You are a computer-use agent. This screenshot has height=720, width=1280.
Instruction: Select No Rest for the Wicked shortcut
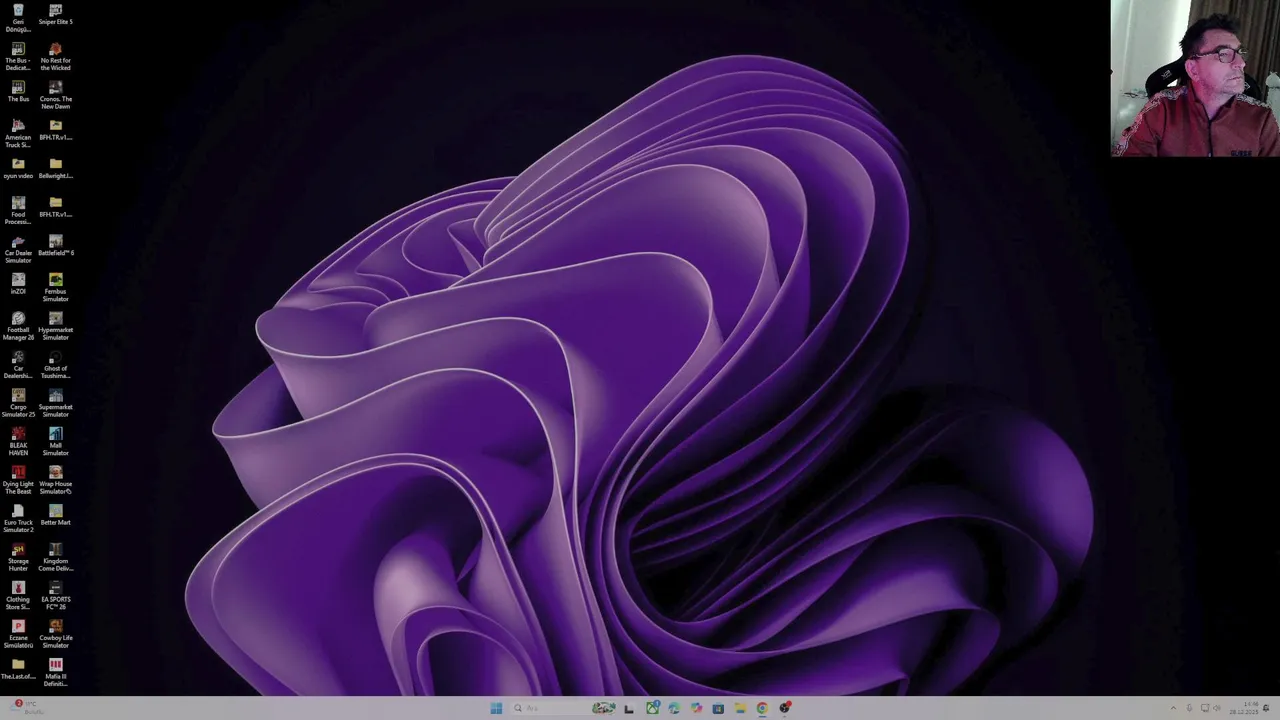[55, 57]
